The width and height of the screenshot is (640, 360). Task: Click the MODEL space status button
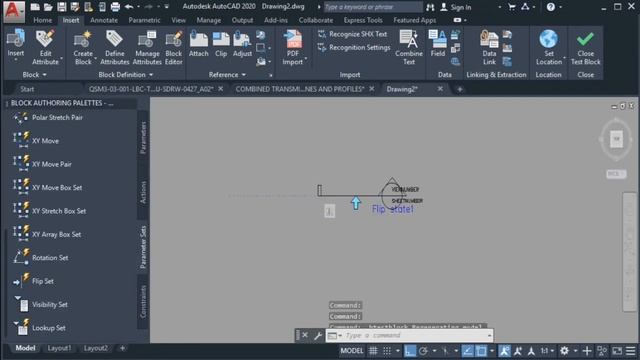pos(351,351)
